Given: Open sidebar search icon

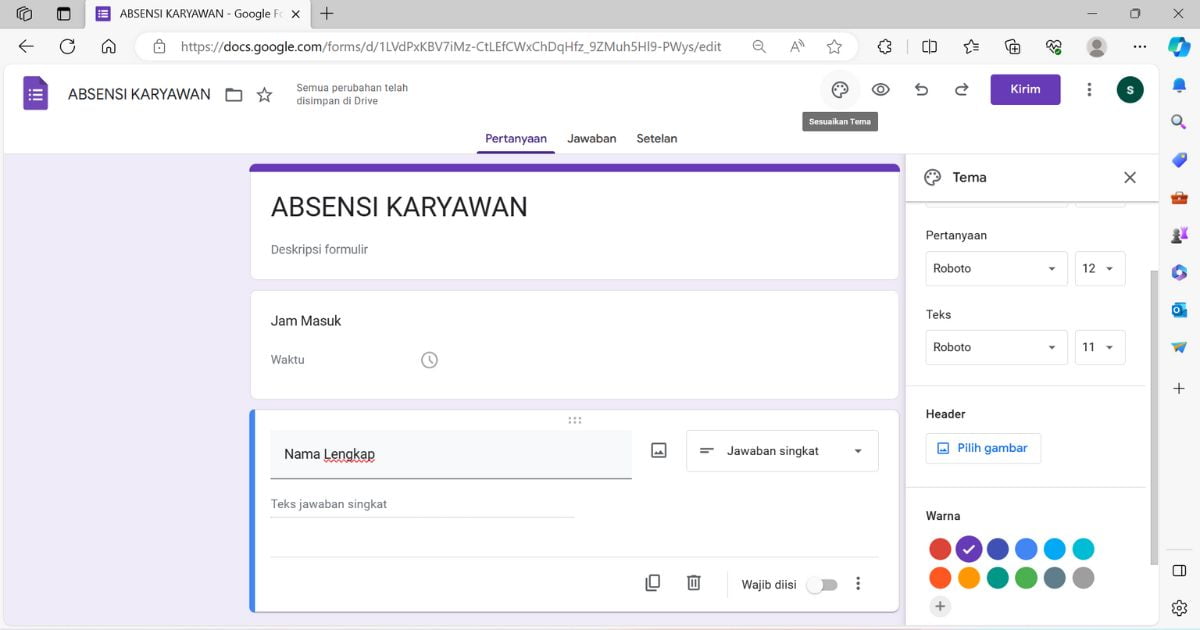Looking at the screenshot, I should click(x=1179, y=121).
